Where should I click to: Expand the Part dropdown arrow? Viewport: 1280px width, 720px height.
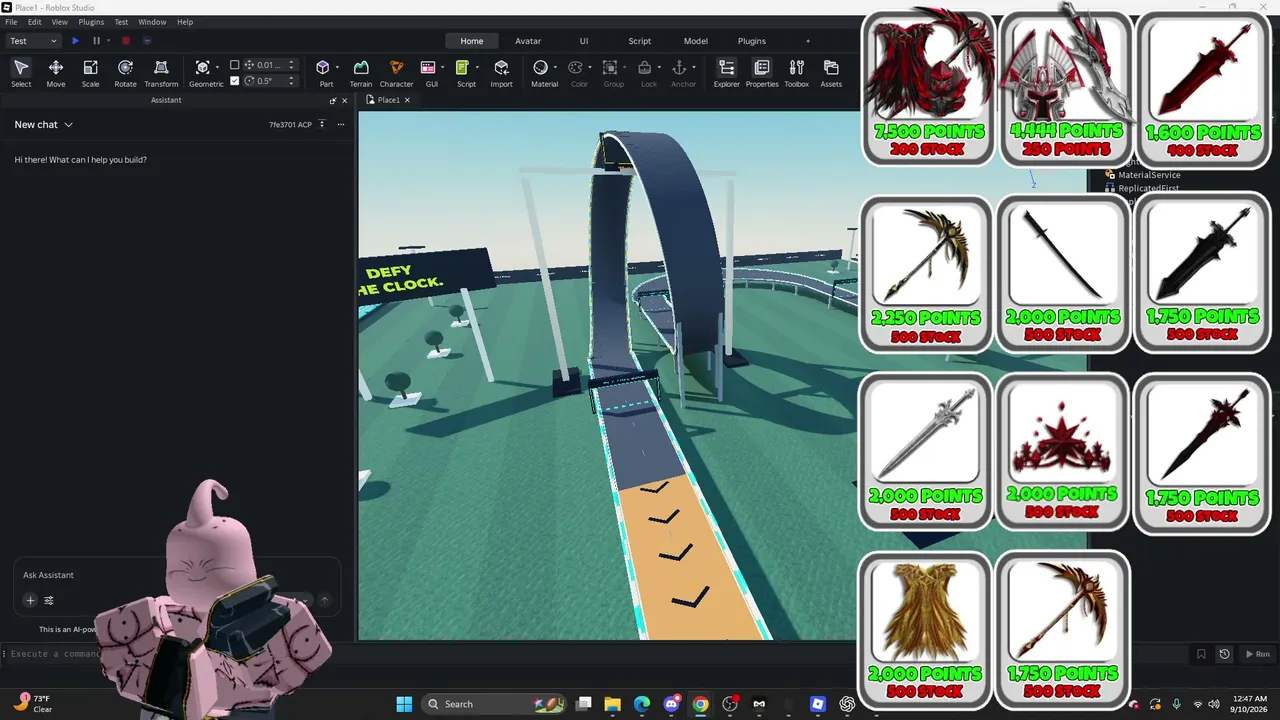click(337, 68)
